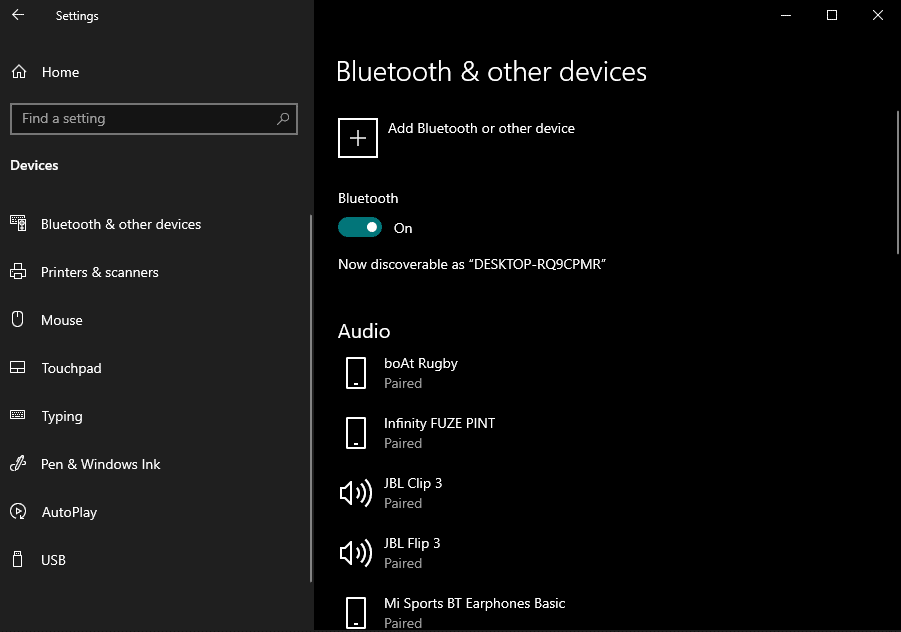
Task: Select AutoPlay in the sidebar
Action: [x=69, y=512]
